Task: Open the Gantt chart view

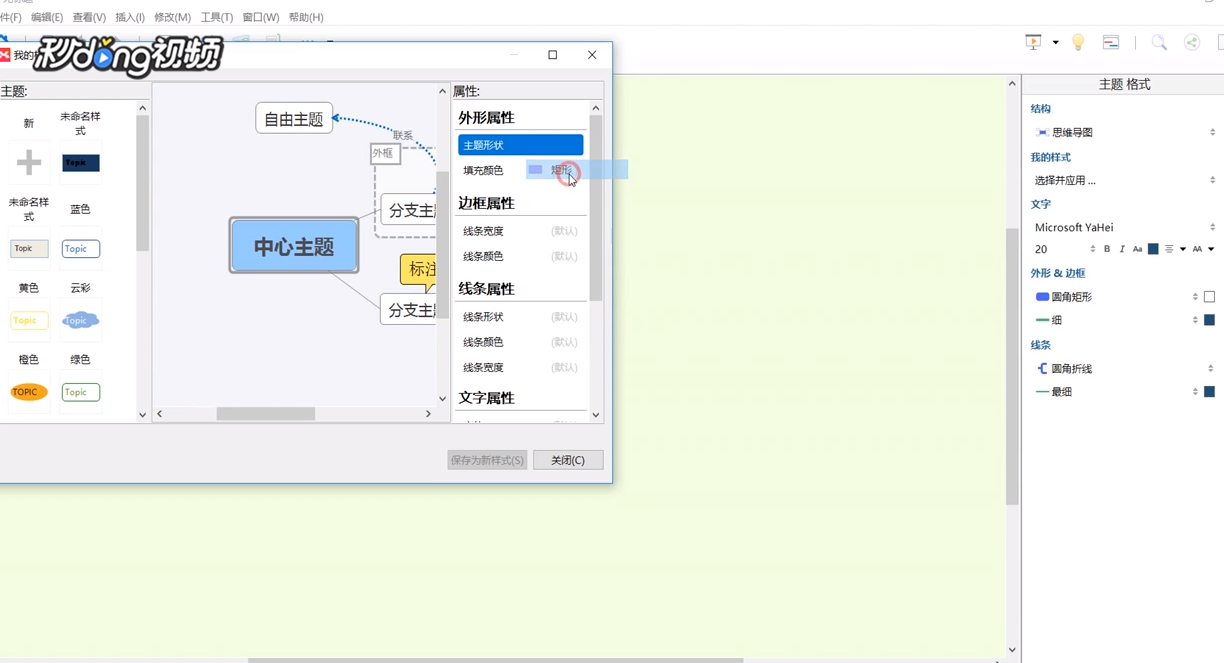Action: coord(1110,41)
